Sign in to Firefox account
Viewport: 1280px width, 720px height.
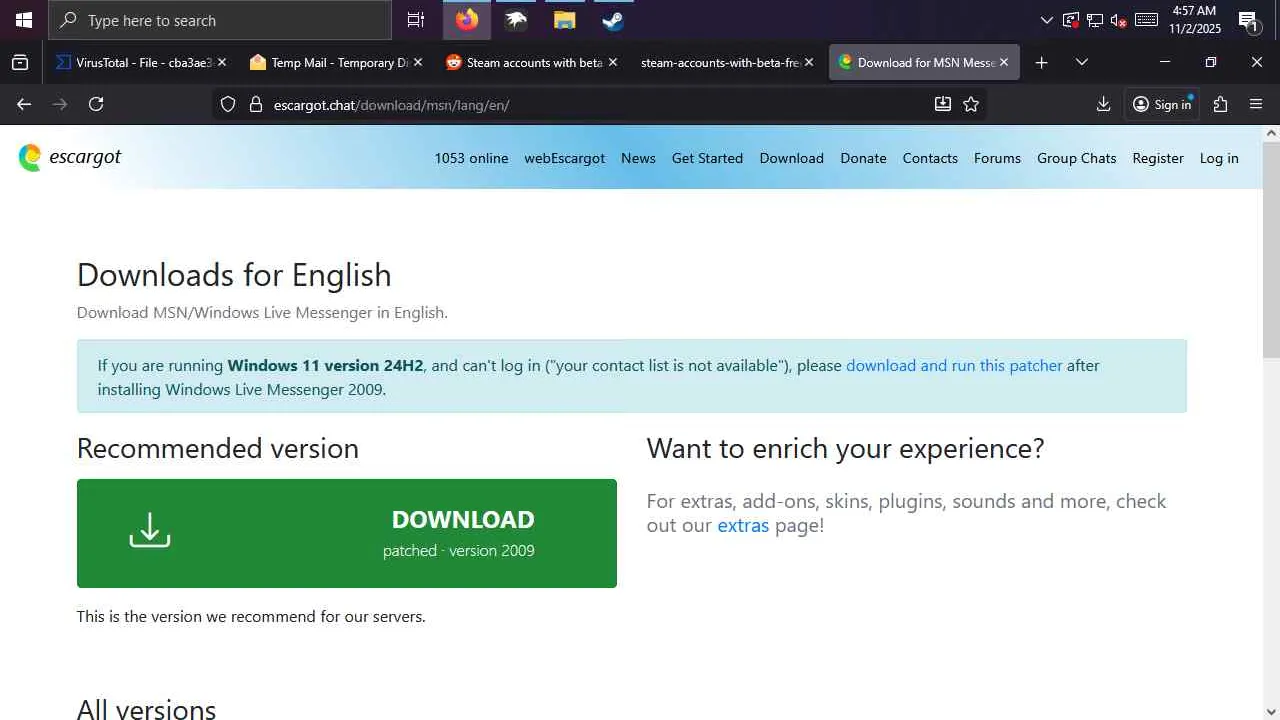coord(1162,104)
